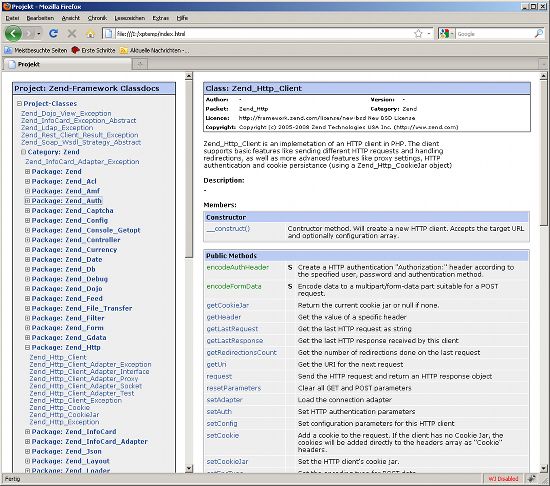Open Zend_Http_Client class link
Screen dimensions: 550x486
coord(58,357)
